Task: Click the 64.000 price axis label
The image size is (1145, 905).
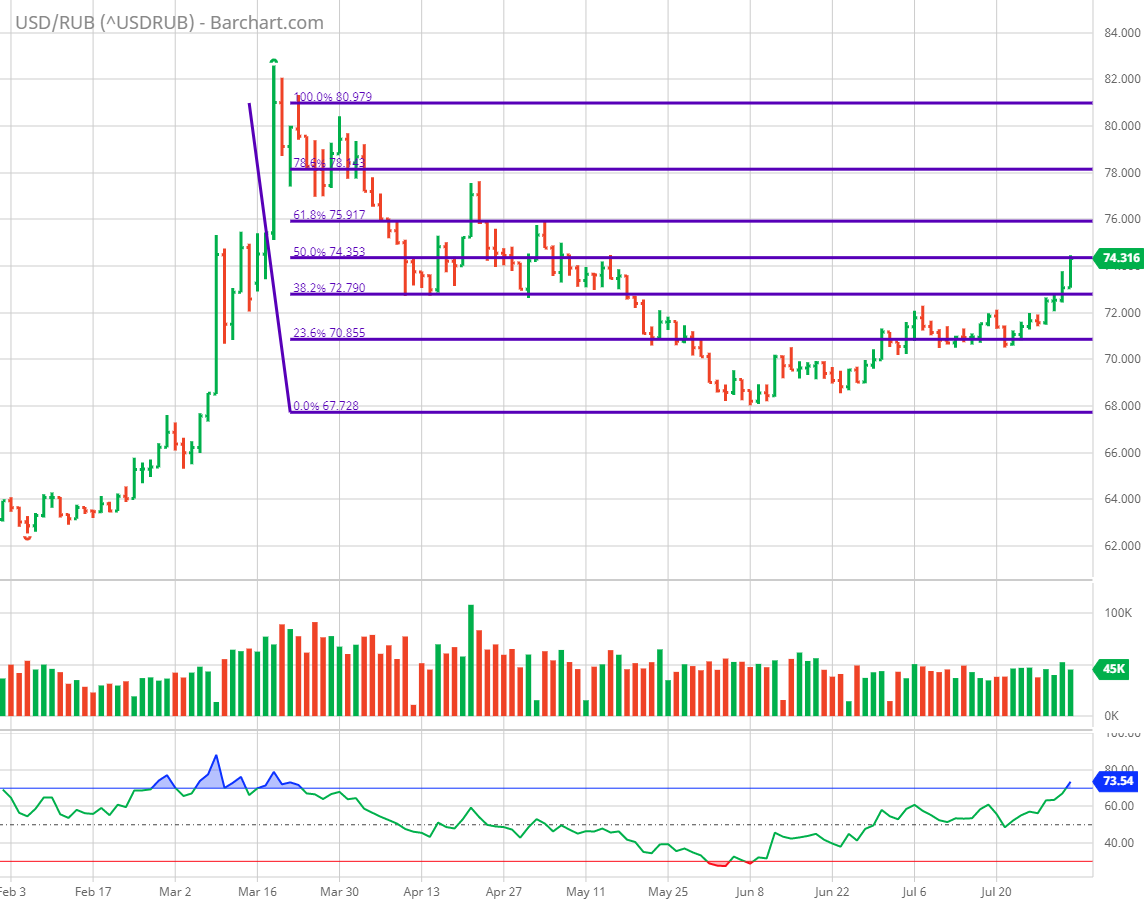Action: point(1122,499)
